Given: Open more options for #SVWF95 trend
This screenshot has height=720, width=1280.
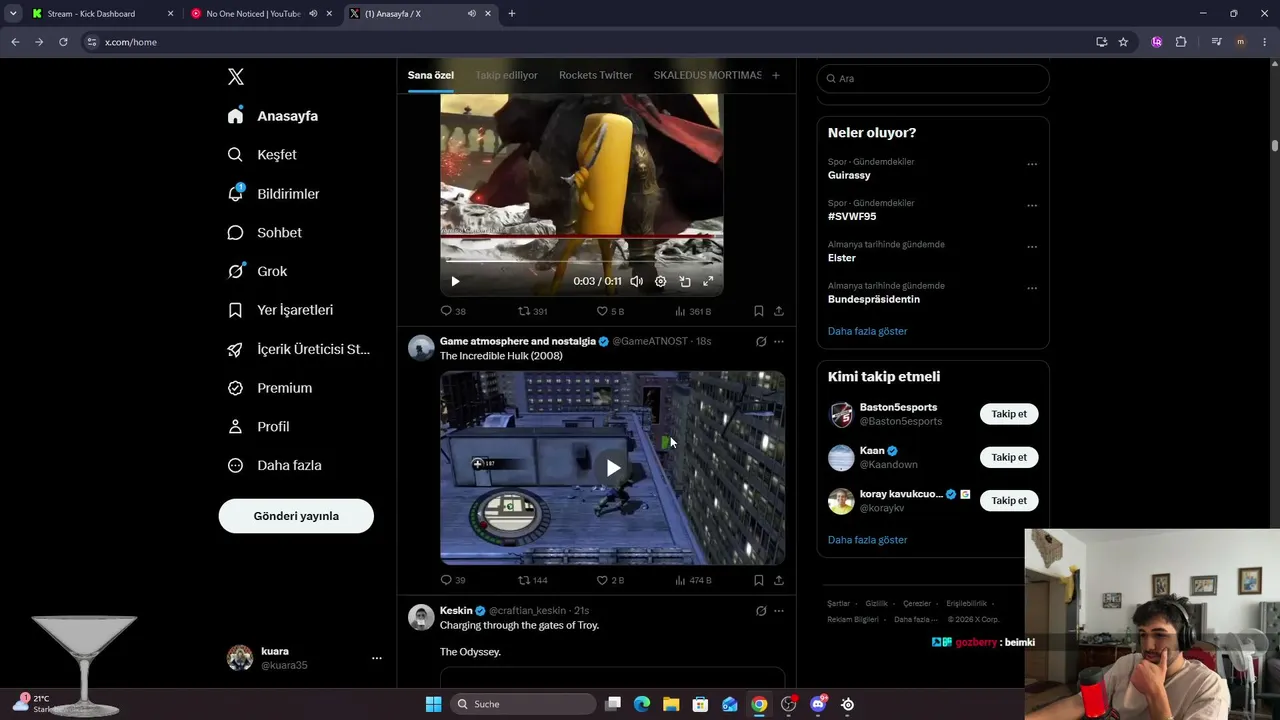Looking at the screenshot, I should (1032, 205).
